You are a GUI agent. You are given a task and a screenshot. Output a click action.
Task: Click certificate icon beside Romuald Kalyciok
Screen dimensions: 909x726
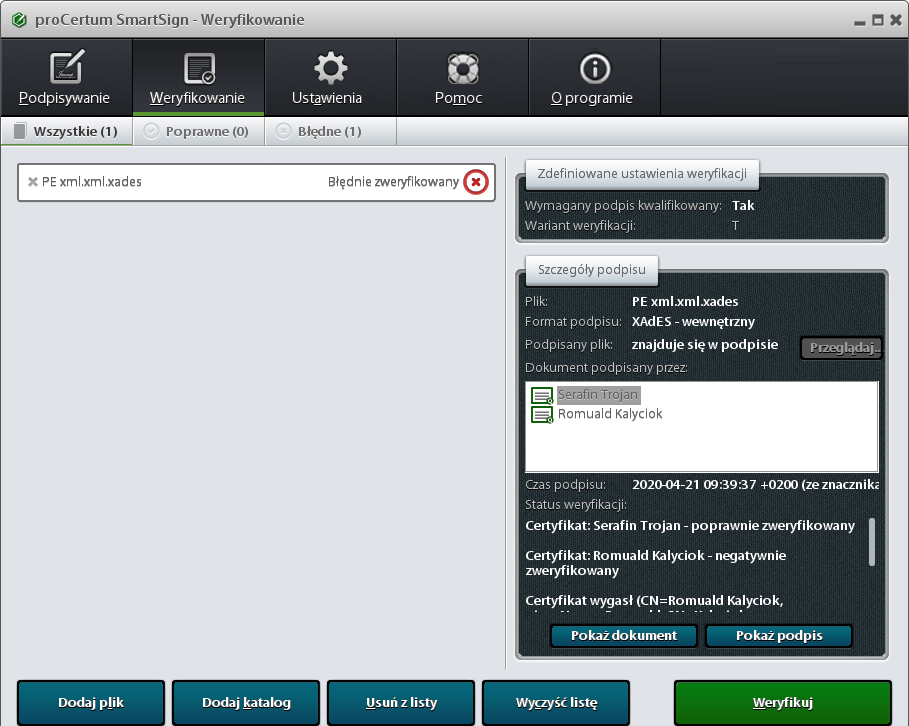click(542, 415)
